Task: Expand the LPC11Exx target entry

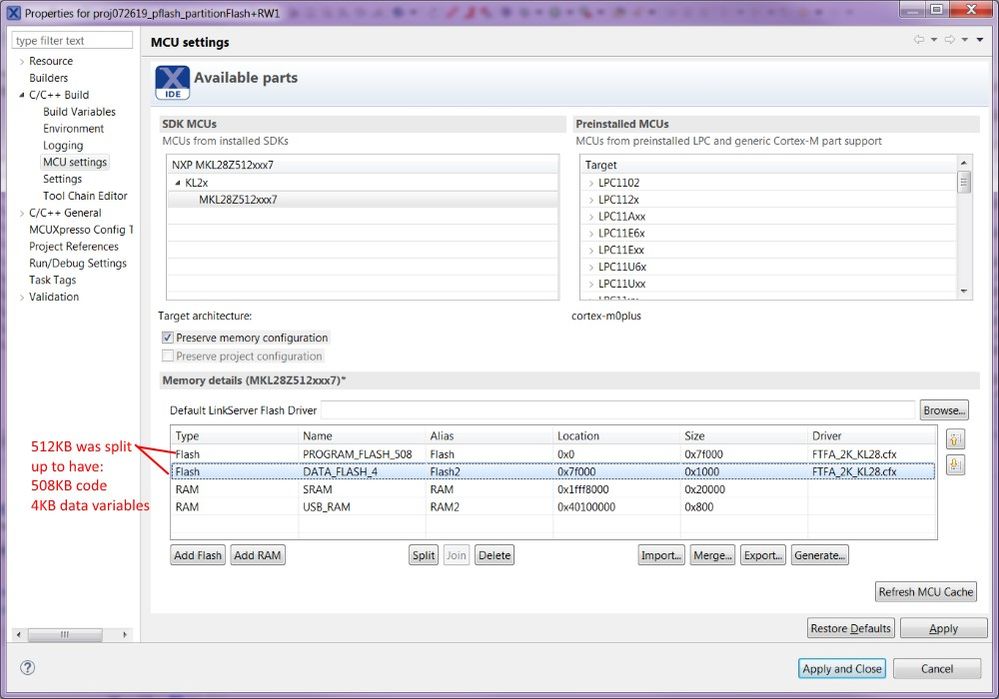Action: (591, 250)
